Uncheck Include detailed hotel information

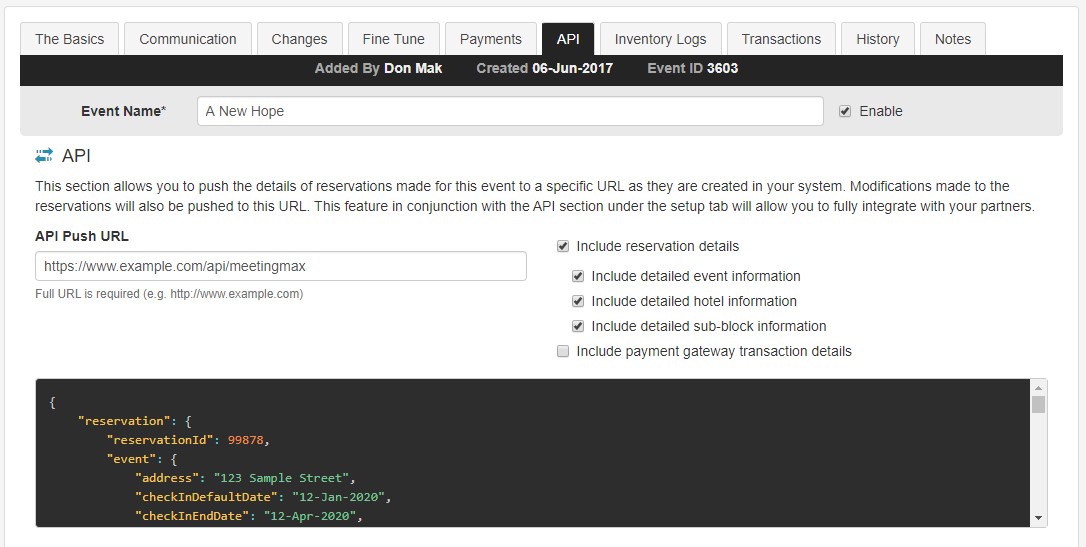pyautogui.click(x=578, y=301)
